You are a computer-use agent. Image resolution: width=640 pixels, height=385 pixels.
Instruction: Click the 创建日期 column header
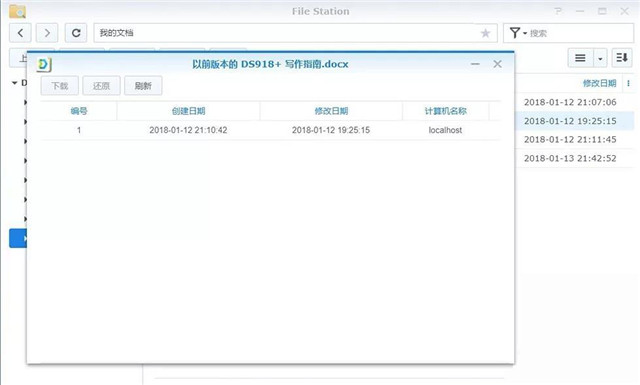188,111
